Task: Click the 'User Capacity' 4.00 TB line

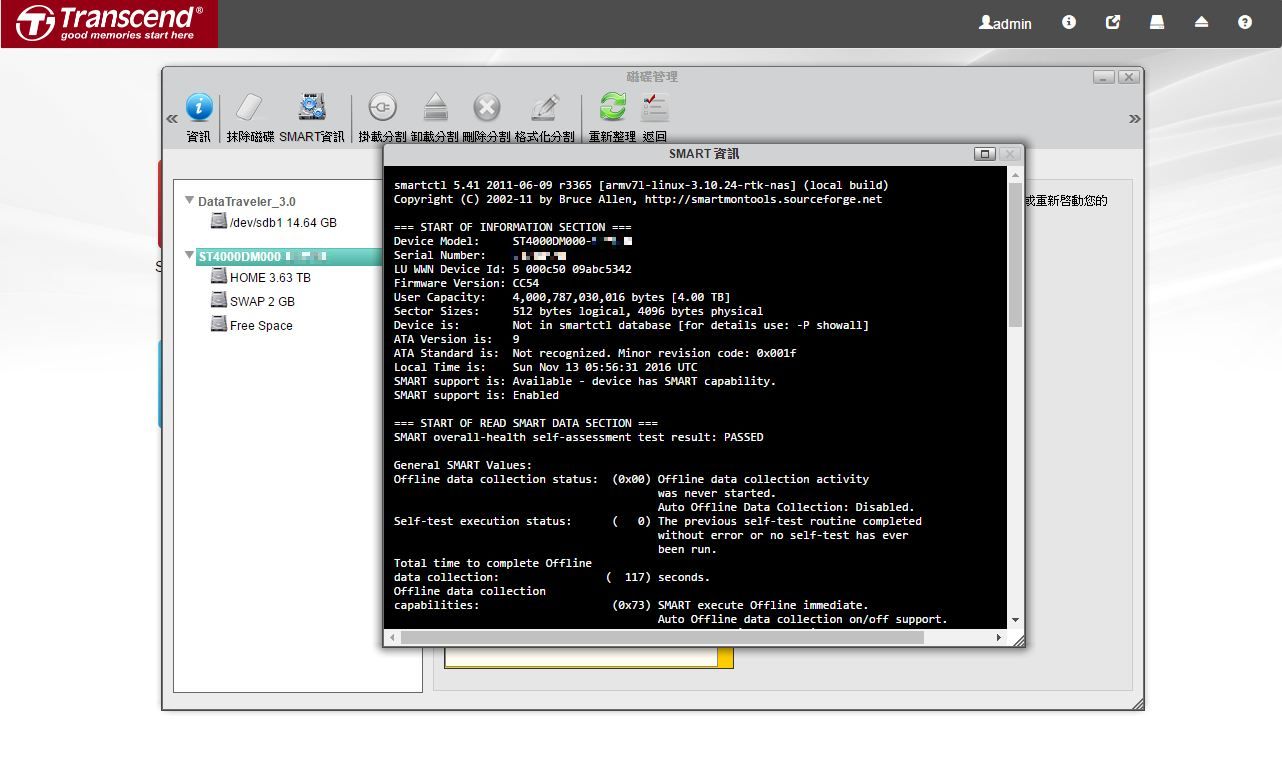Action: (562, 297)
